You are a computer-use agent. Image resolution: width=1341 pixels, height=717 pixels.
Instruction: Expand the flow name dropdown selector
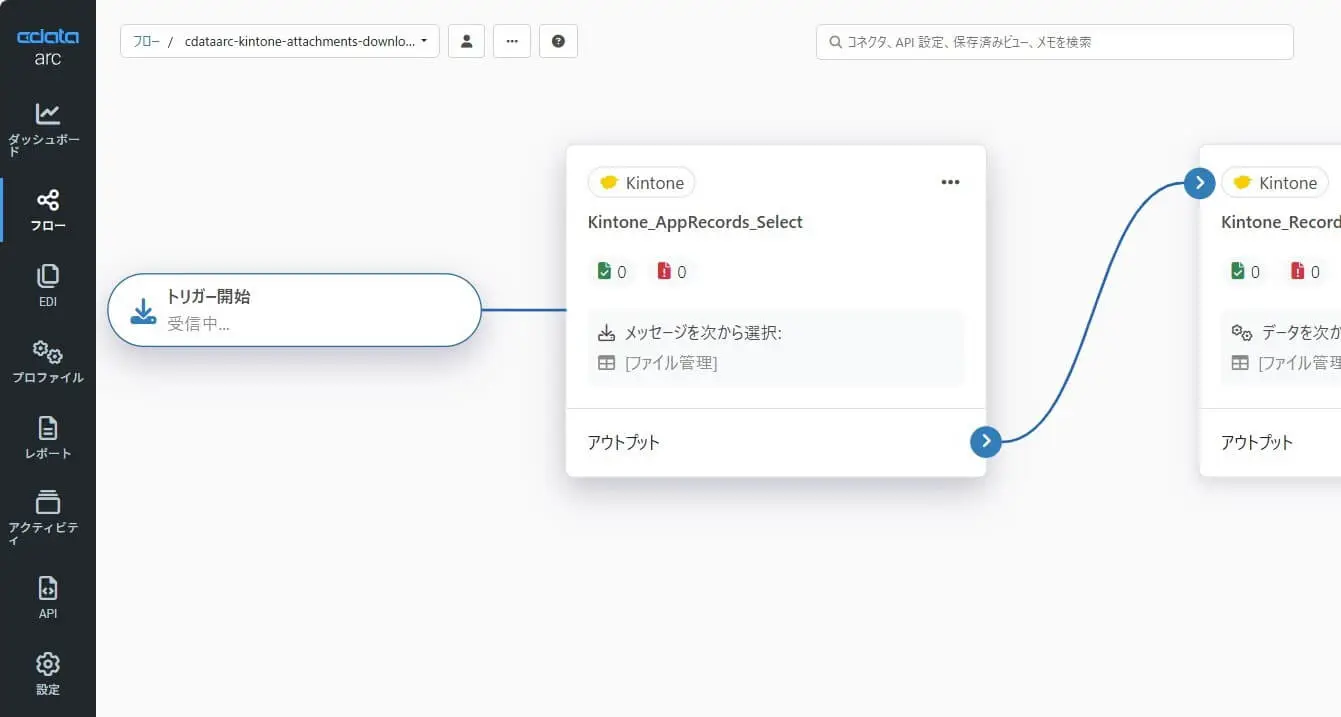280,41
